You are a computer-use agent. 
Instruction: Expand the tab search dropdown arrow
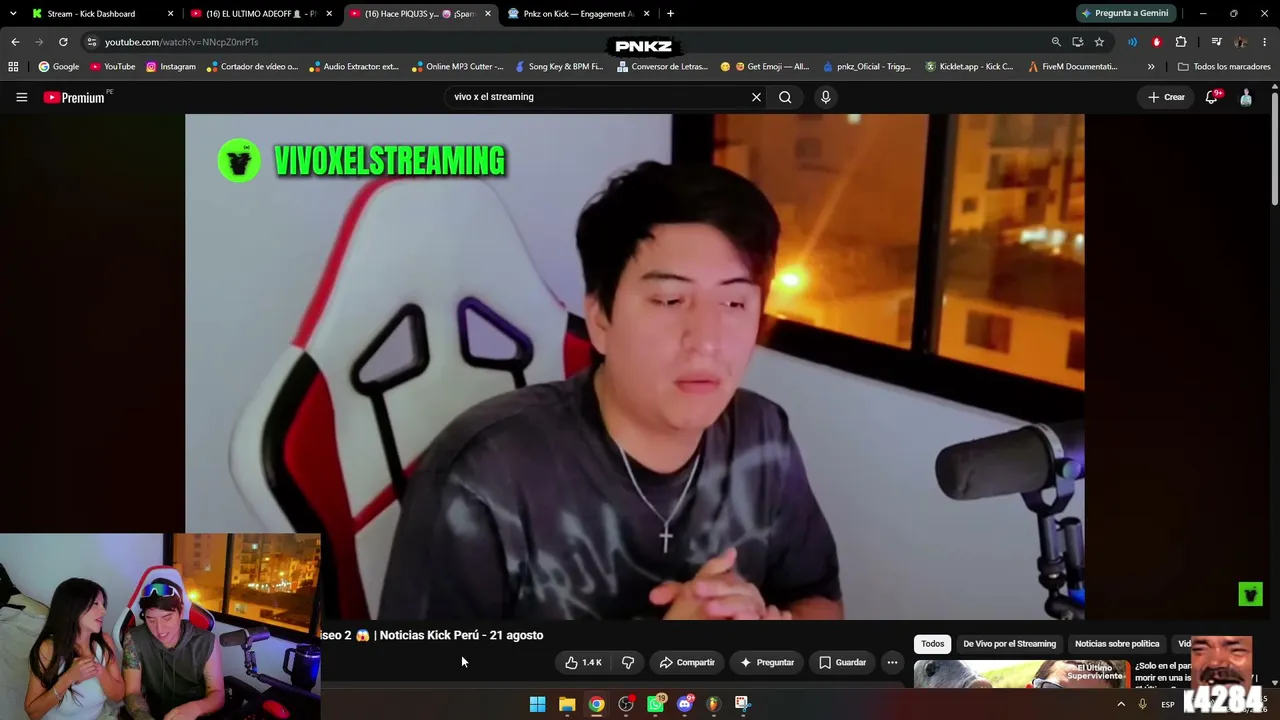coord(12,14)
